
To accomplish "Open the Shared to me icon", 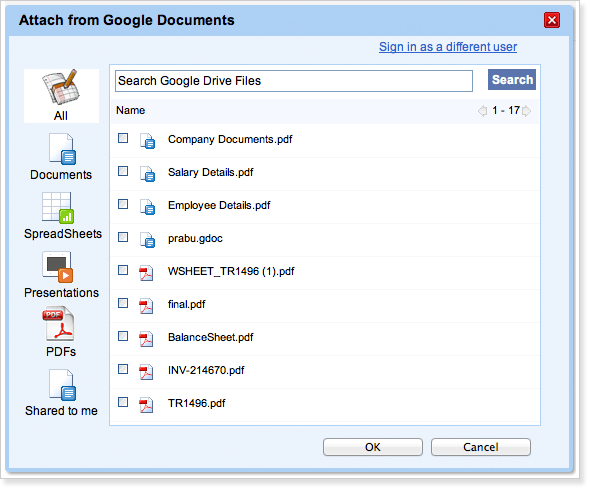I will (62, 385).
